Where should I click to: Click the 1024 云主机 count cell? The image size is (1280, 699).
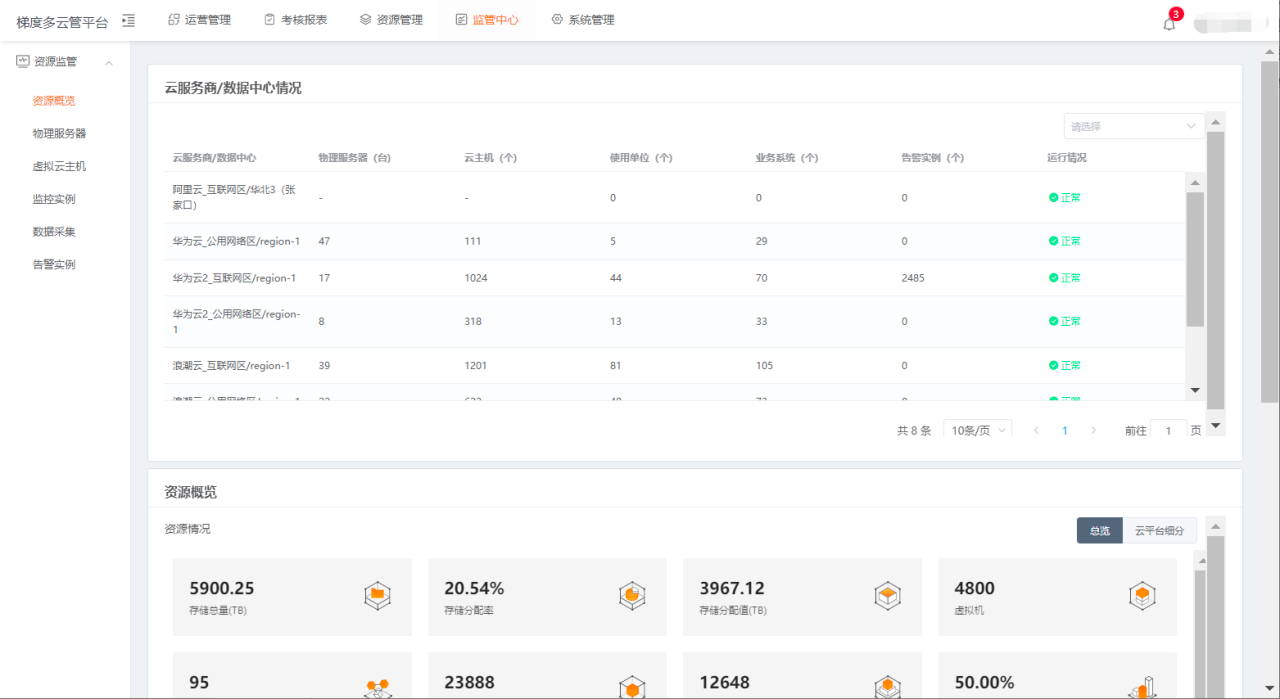pyautogui.click(x=476, y=278)
